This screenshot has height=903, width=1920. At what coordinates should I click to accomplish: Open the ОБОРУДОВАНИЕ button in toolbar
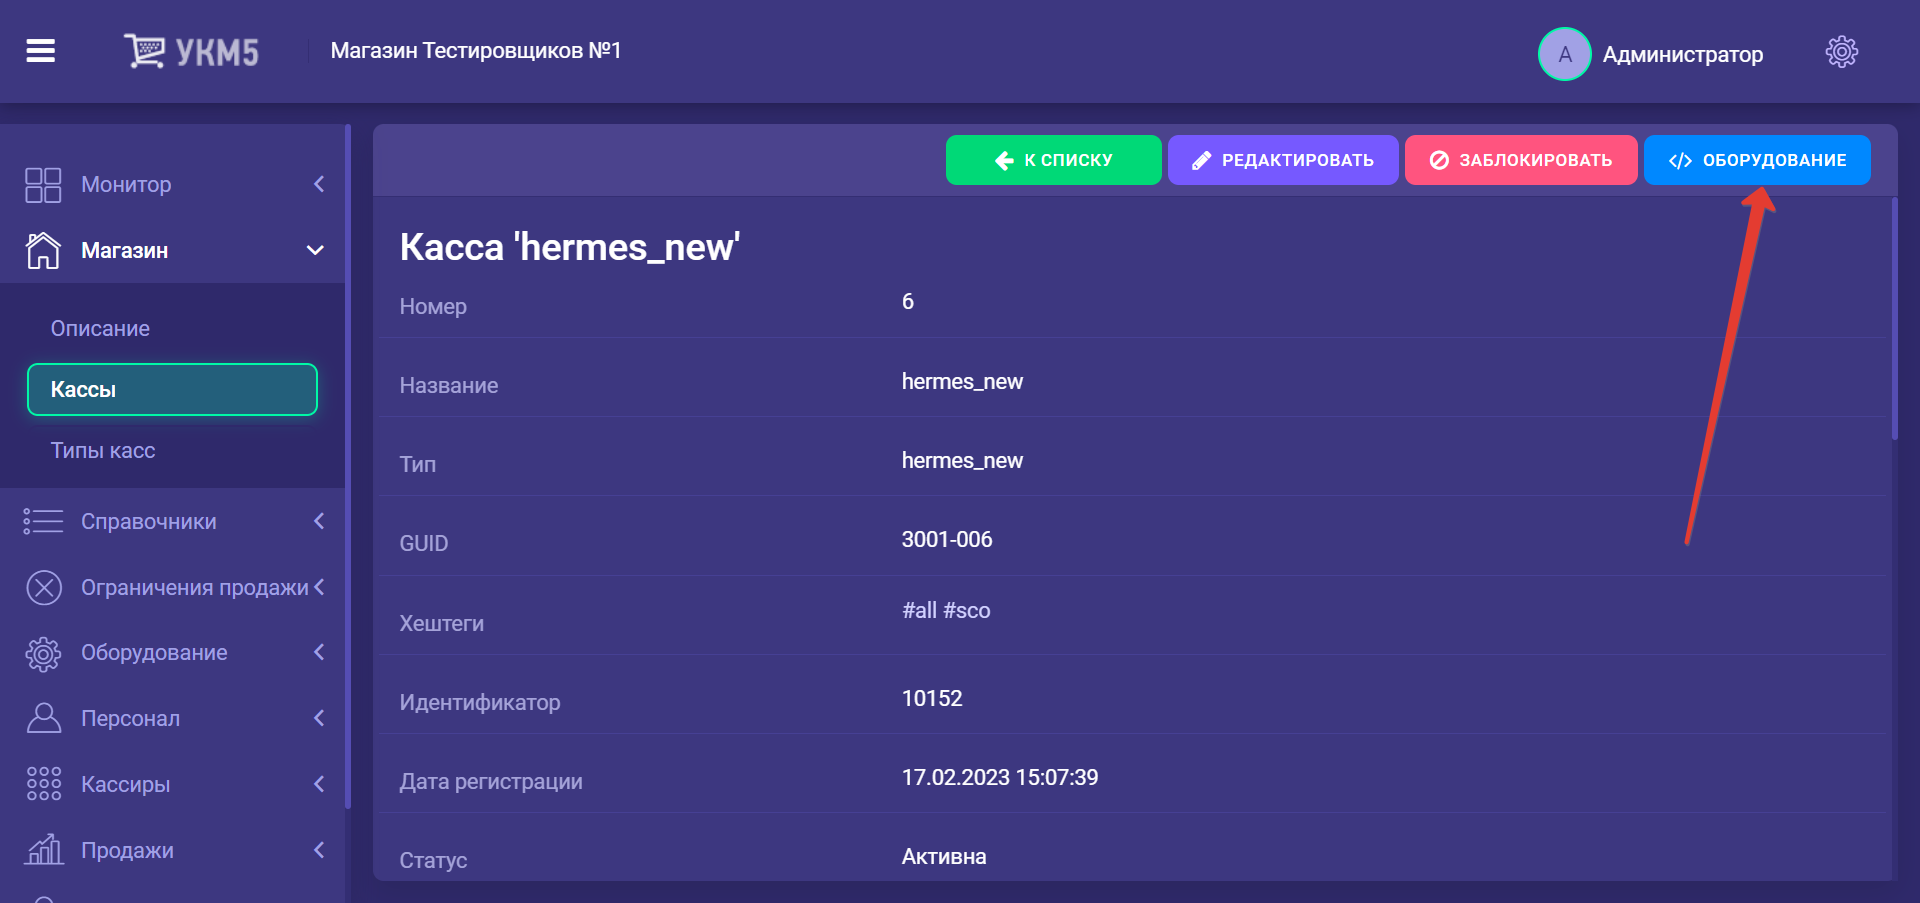[1757, 160]
